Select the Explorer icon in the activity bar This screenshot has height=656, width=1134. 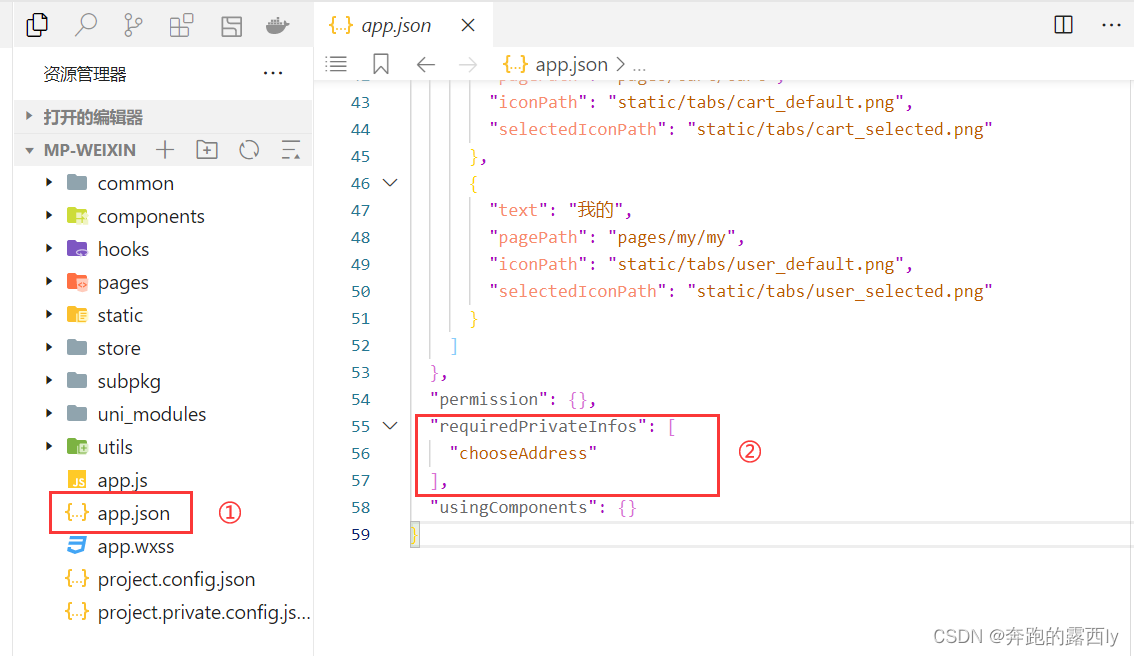pos(37,25)
